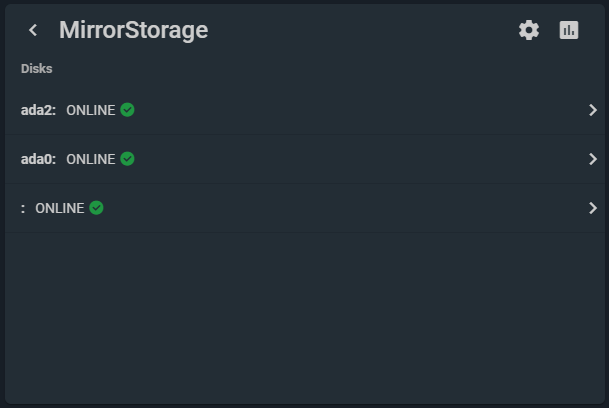
Task: Go back using the left arrow
Action: click(33, 30)
